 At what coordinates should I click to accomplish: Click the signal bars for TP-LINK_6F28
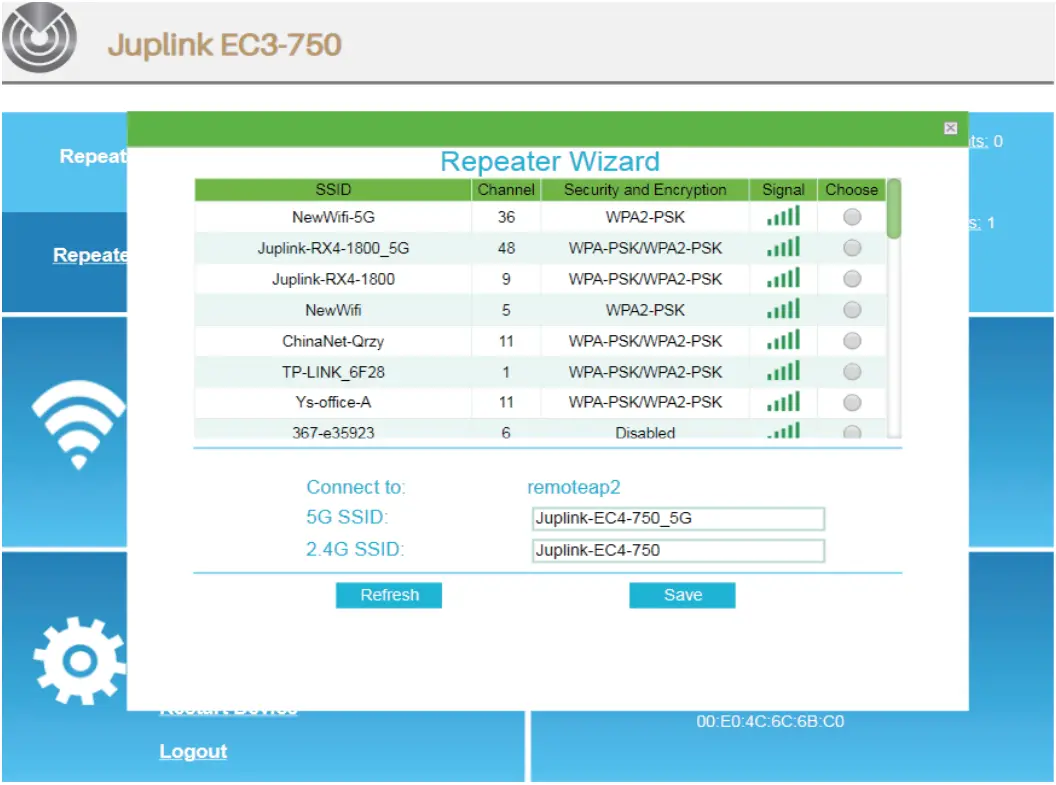pyautogui.click(x=782, y=371)
